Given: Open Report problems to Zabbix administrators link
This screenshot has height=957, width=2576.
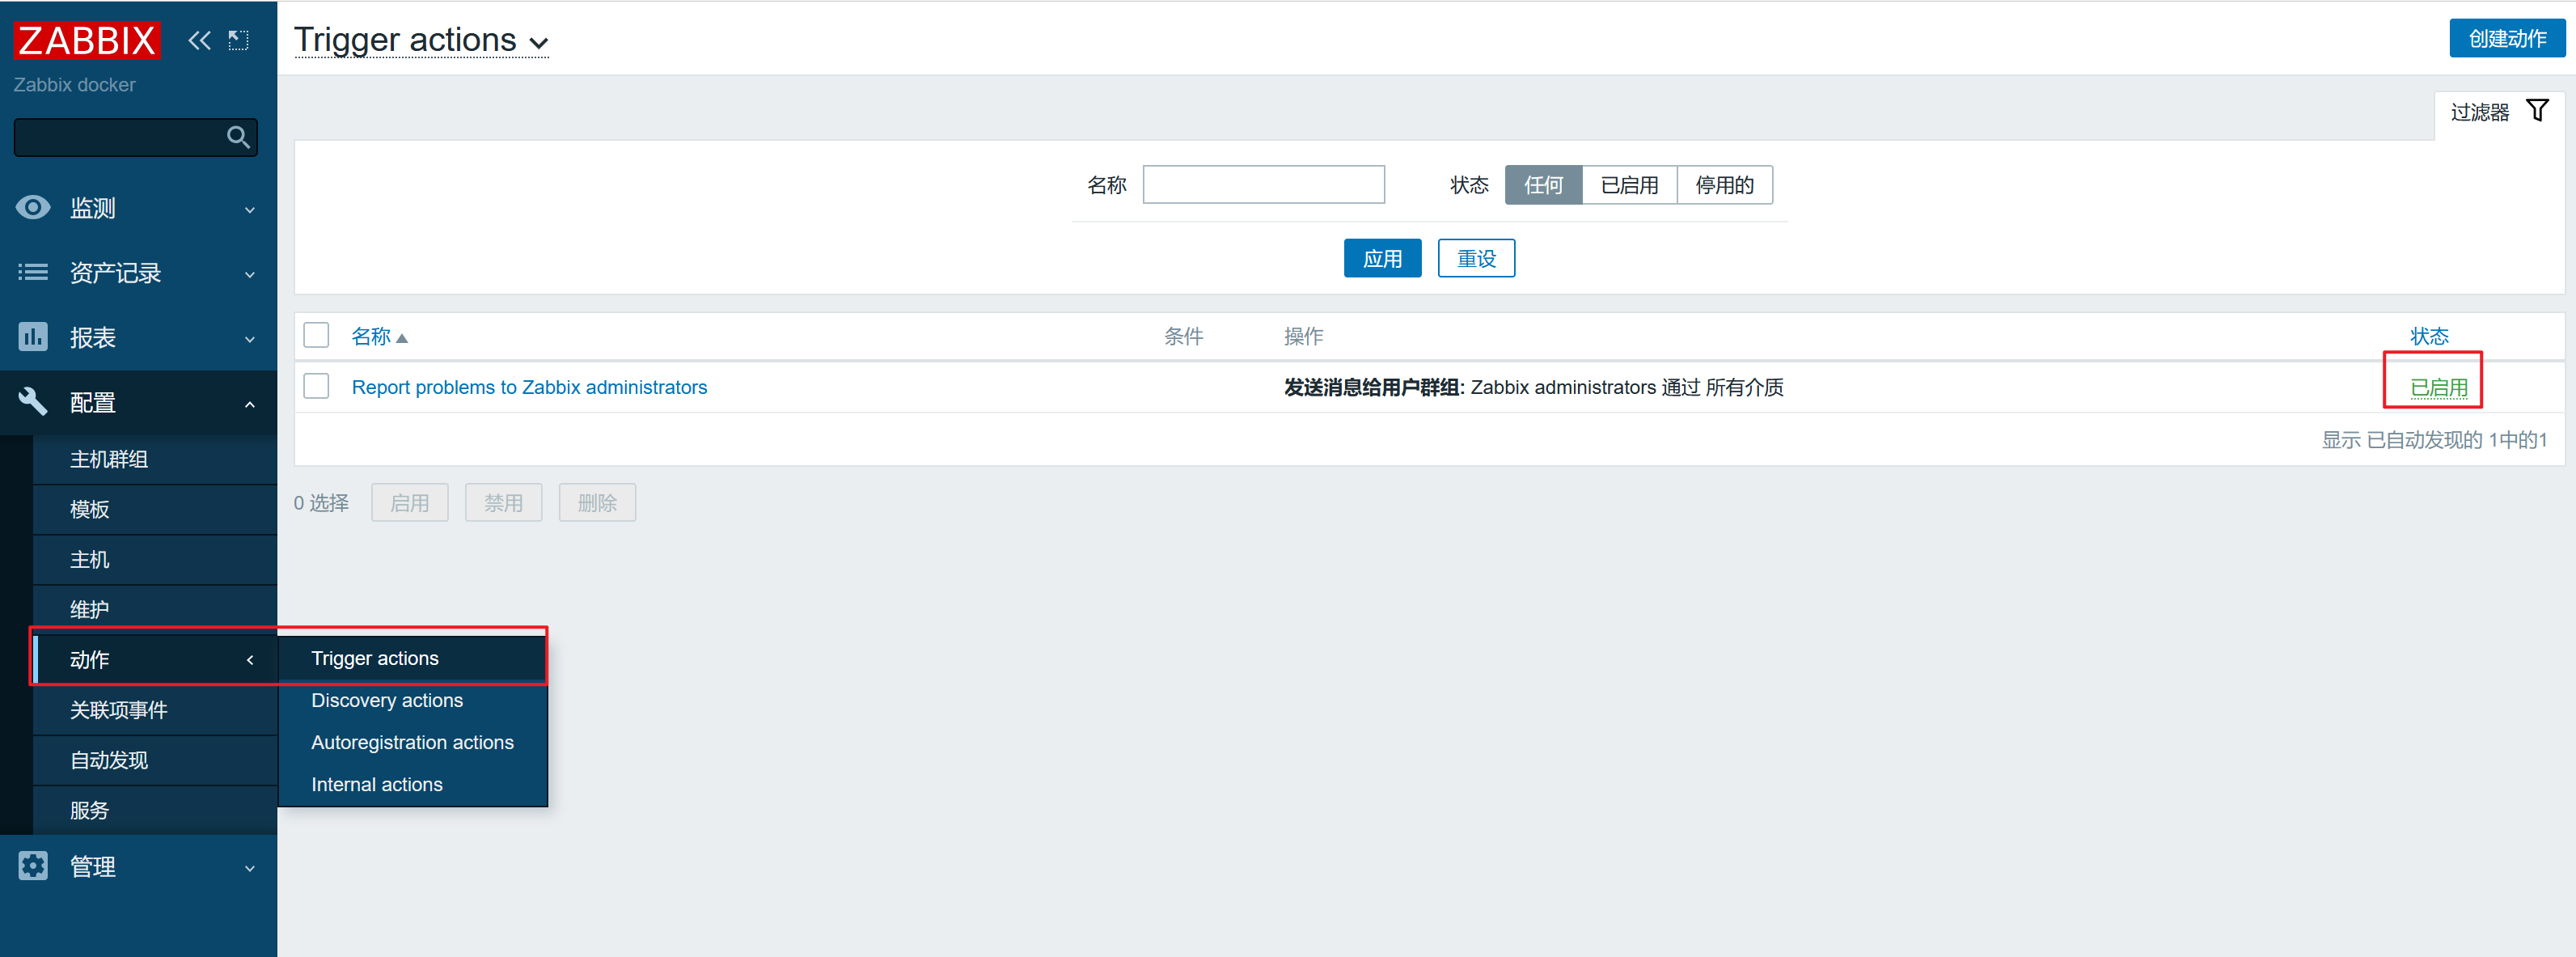Looking at the screenshot, I should [529, 387].
